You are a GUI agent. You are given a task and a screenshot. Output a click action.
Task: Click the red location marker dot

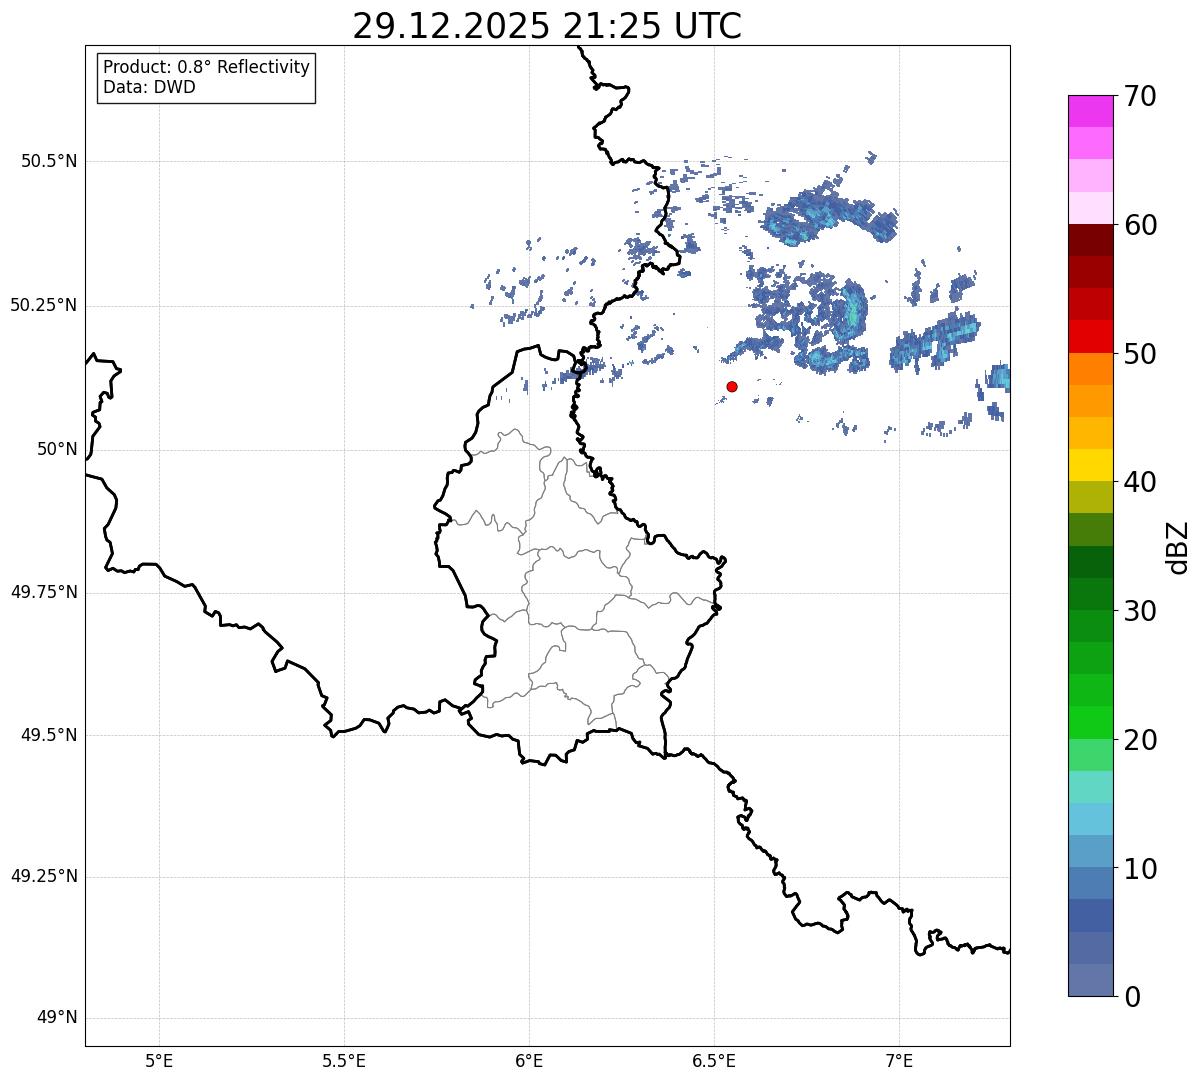pyautogui.click(x=732, y=386)
